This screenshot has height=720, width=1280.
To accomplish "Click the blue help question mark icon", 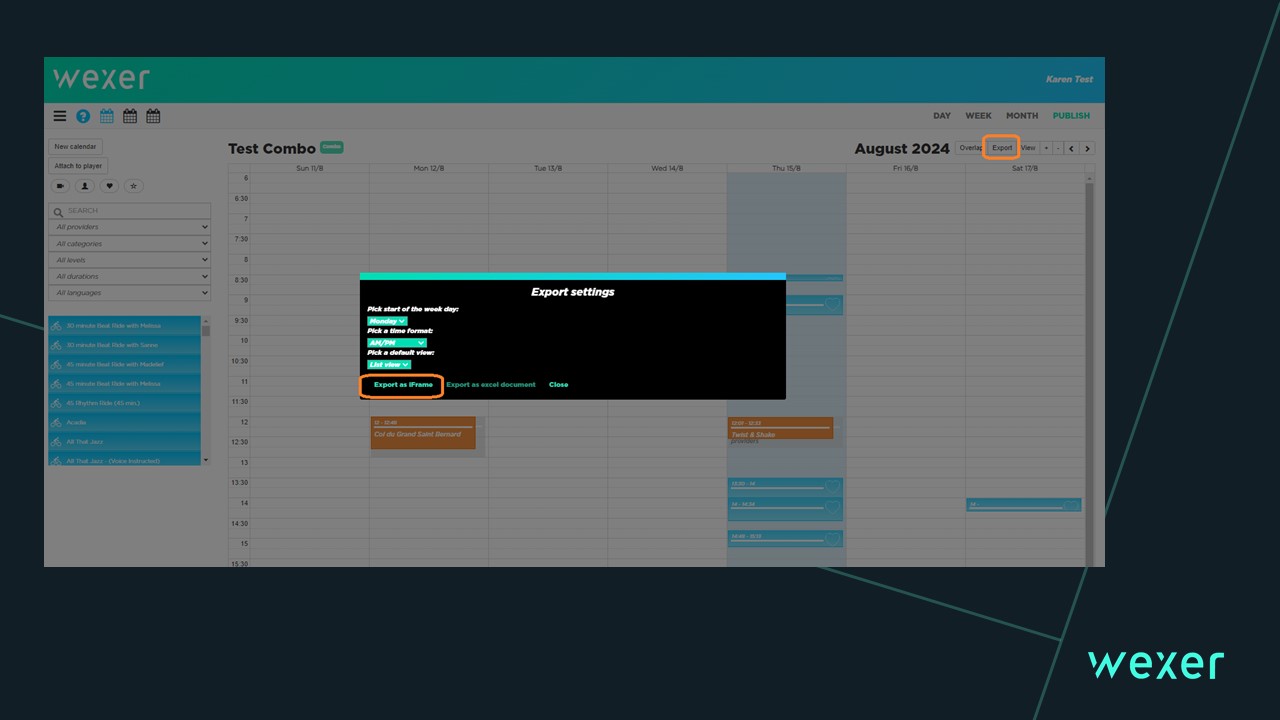I will coord(83,116).
